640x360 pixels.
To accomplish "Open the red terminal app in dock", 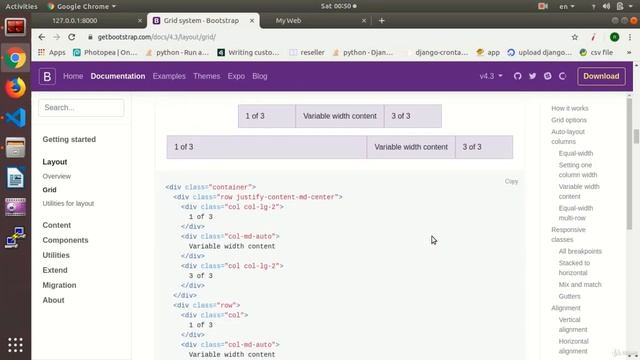I will (16, 28).
